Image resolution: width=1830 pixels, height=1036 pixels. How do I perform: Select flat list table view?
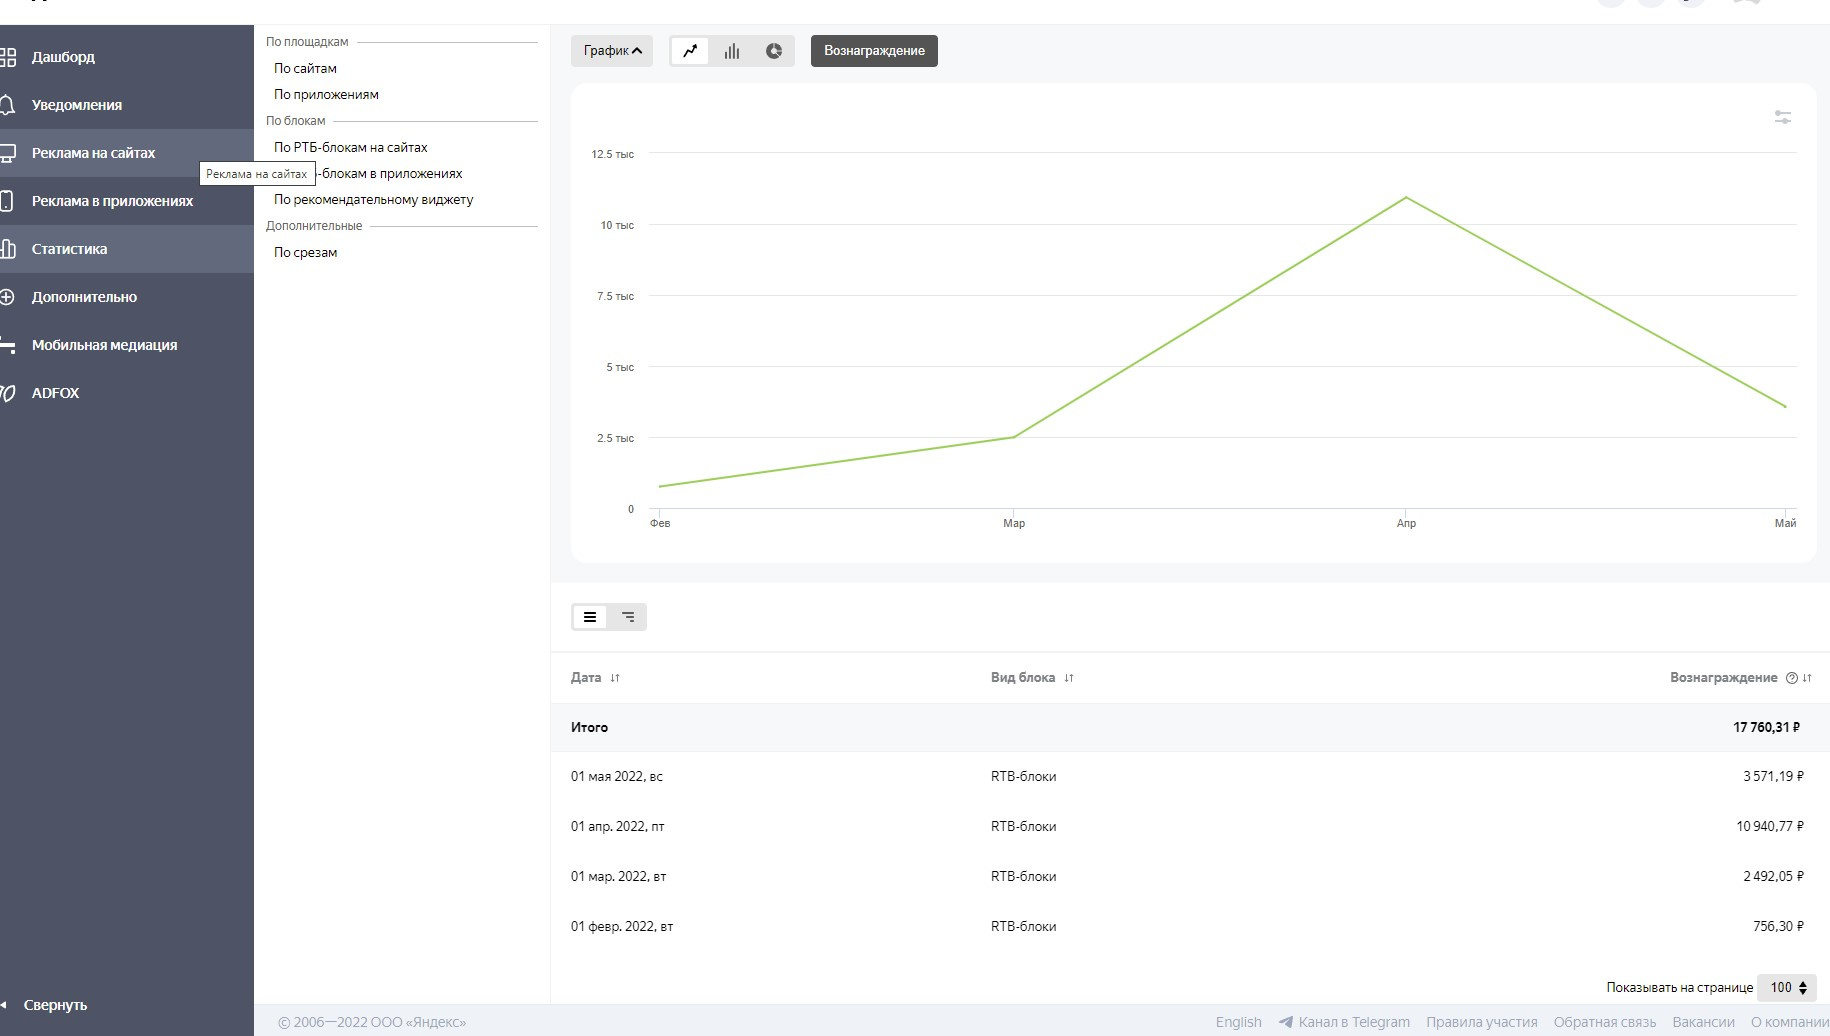590,617
